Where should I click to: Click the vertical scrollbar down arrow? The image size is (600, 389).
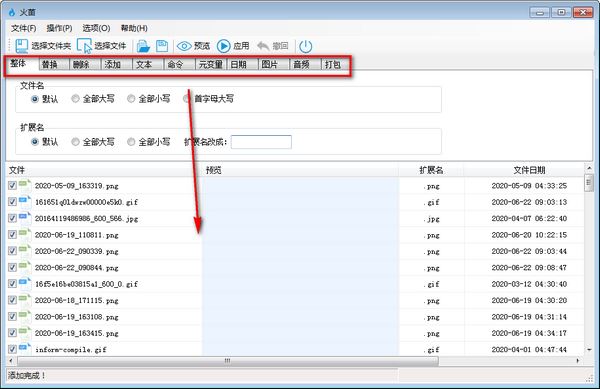(x=589, y=350)
